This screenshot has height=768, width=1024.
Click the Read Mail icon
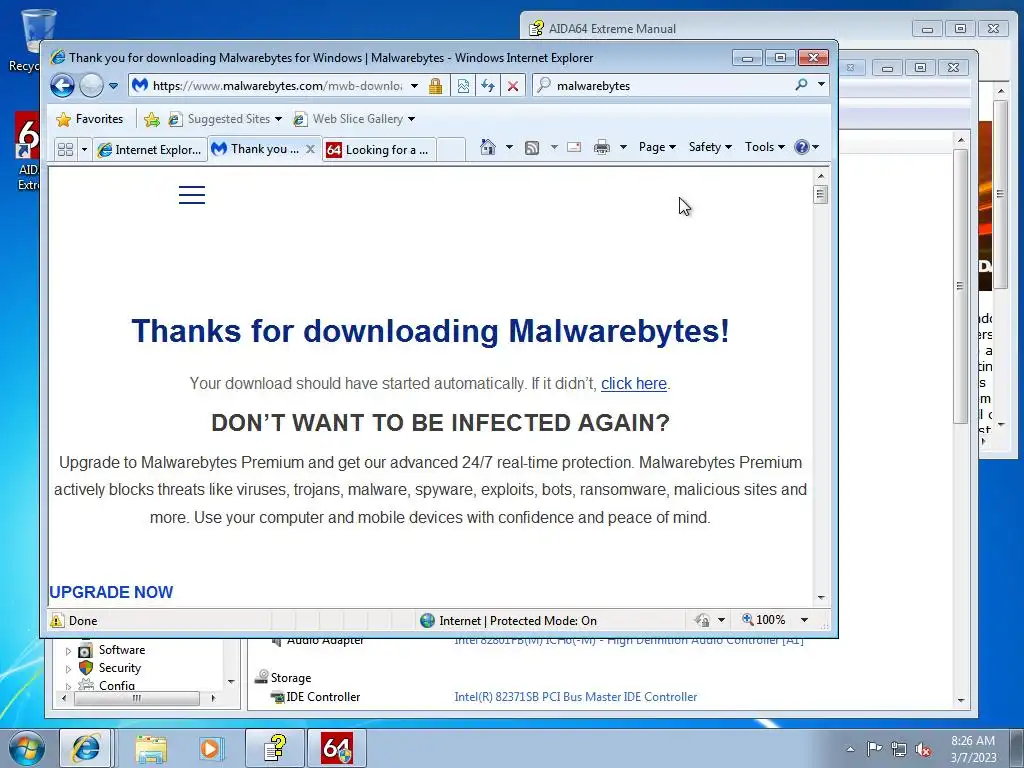pyautogui.click(x=574, y=147)
